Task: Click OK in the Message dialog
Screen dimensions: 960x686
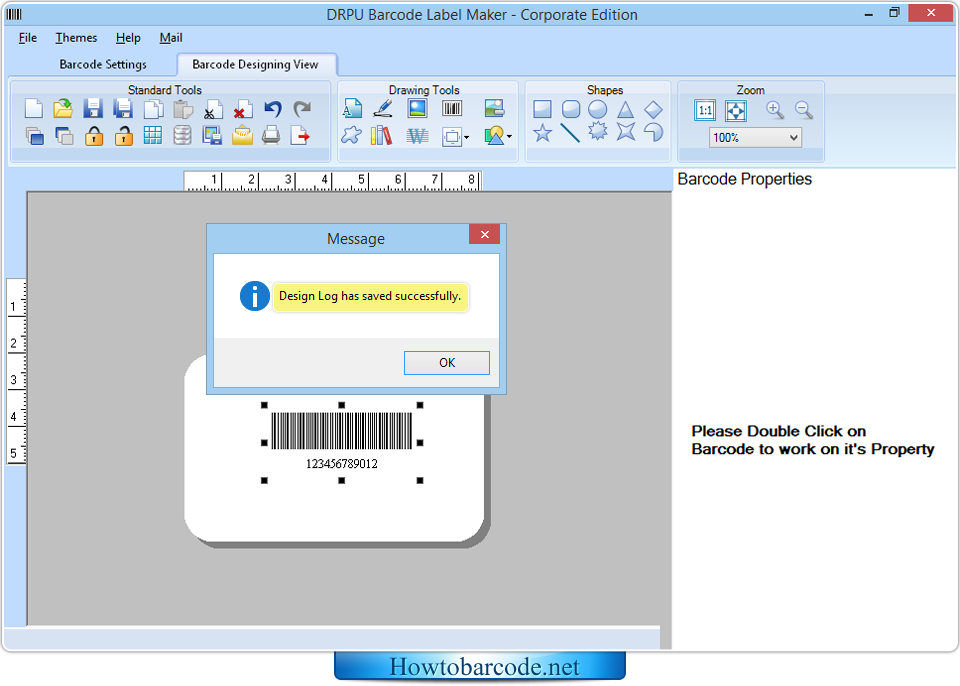Action: [x=447, y=363]
